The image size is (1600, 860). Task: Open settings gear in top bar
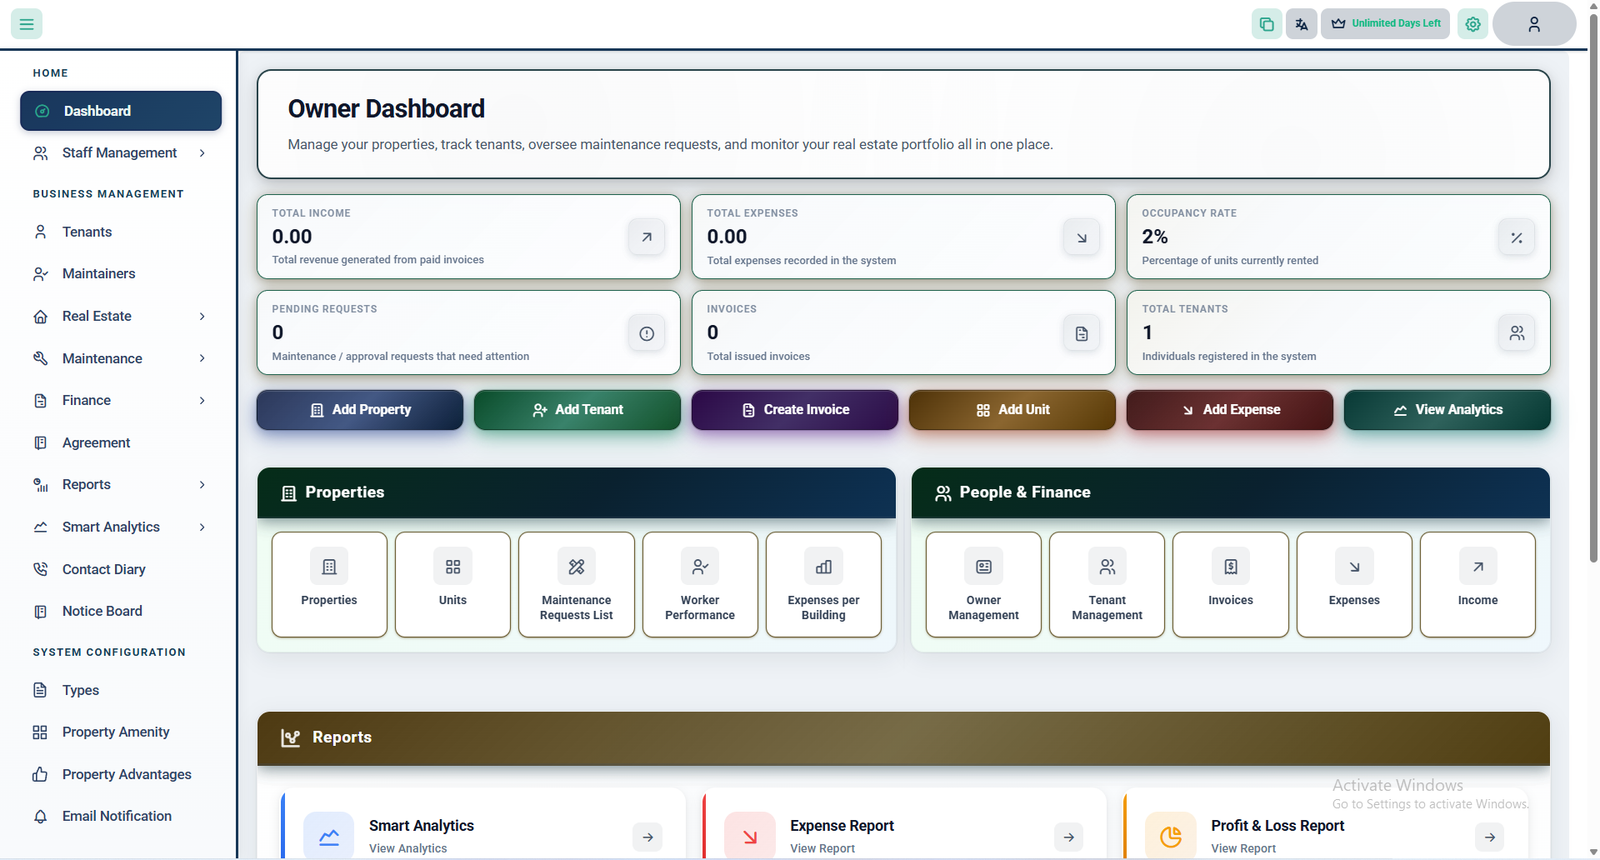coord(1473,24)
